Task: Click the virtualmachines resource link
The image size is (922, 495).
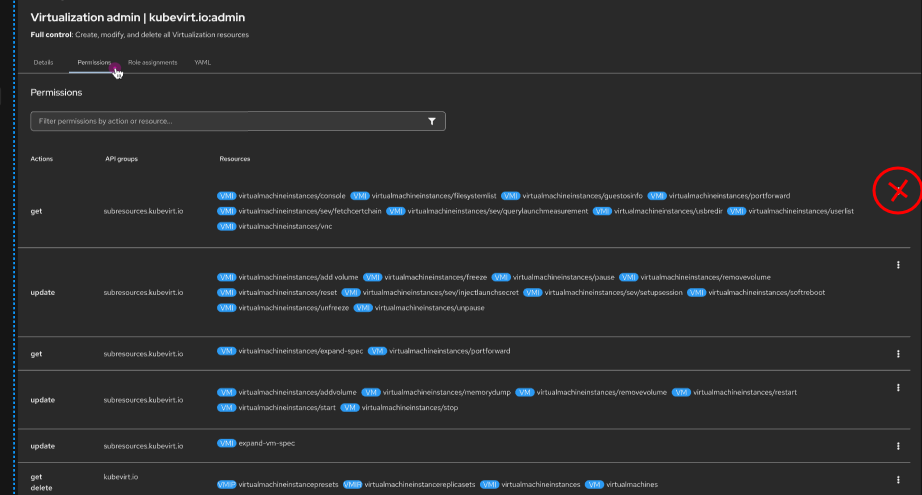Action: [x=632, y=484]
